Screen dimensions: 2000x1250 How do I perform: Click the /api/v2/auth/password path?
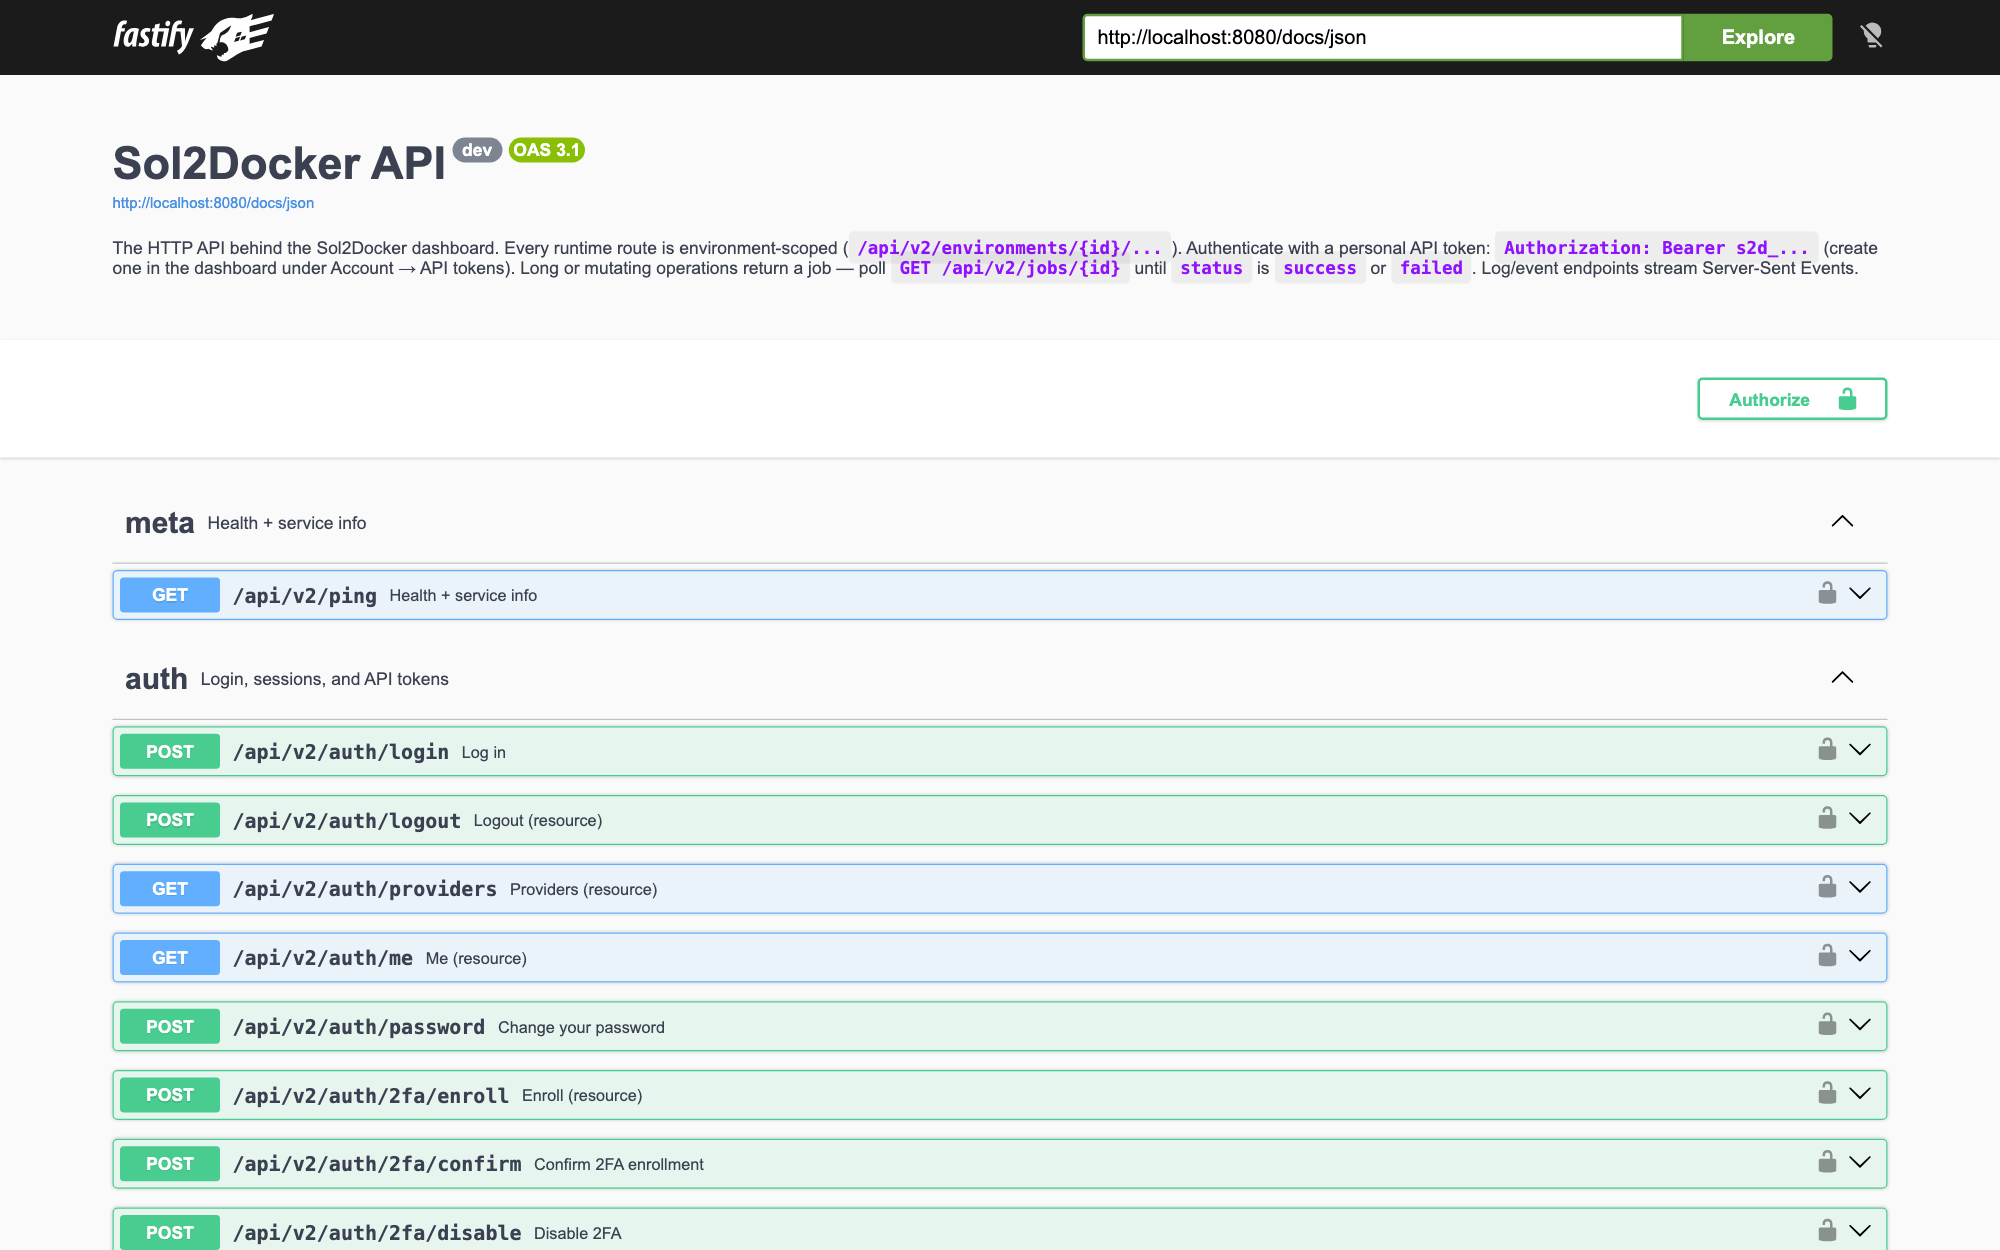click(x=359, y=1027)
